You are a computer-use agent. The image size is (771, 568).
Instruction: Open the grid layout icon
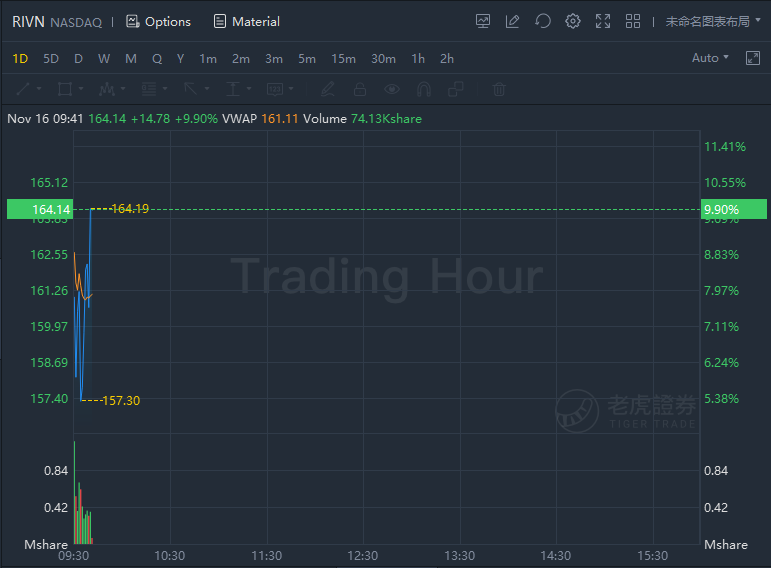[633, 21]
